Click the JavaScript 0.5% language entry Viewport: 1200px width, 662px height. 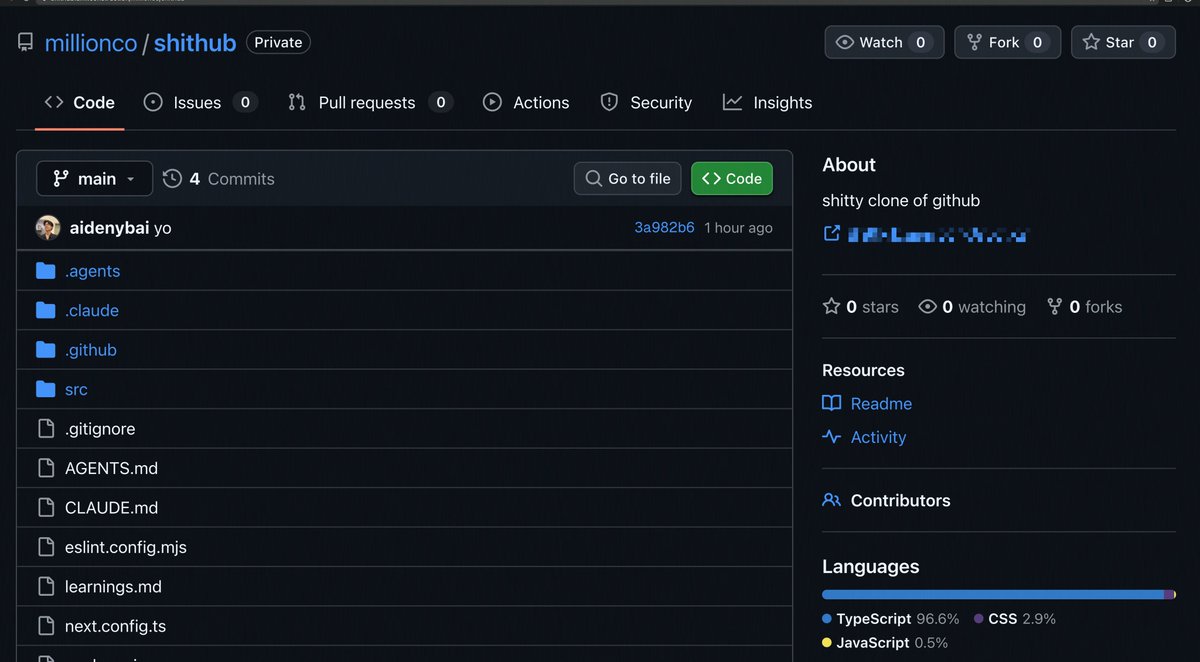click(x=885, y=643)
